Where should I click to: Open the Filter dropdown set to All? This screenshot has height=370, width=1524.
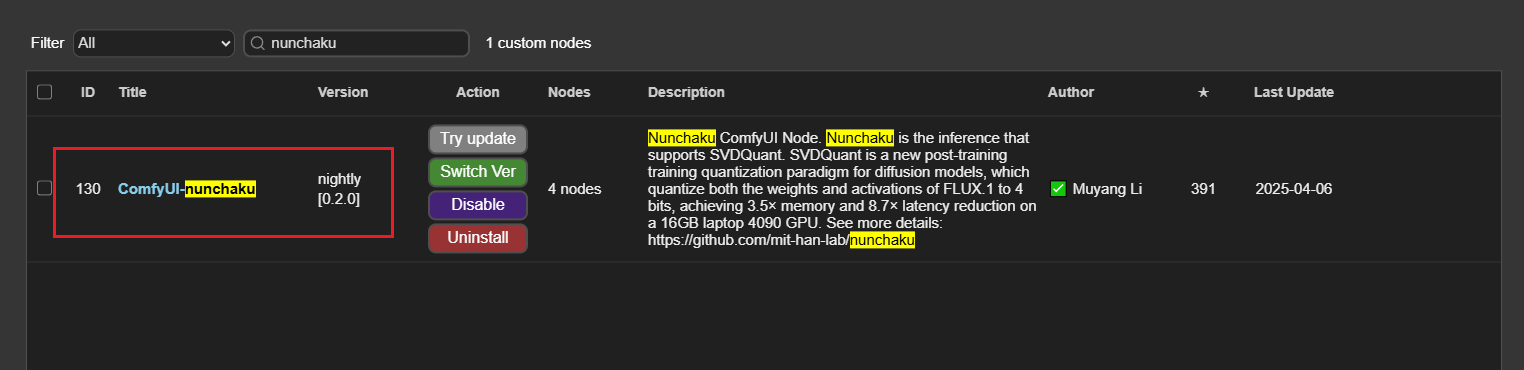coord(153,43)
